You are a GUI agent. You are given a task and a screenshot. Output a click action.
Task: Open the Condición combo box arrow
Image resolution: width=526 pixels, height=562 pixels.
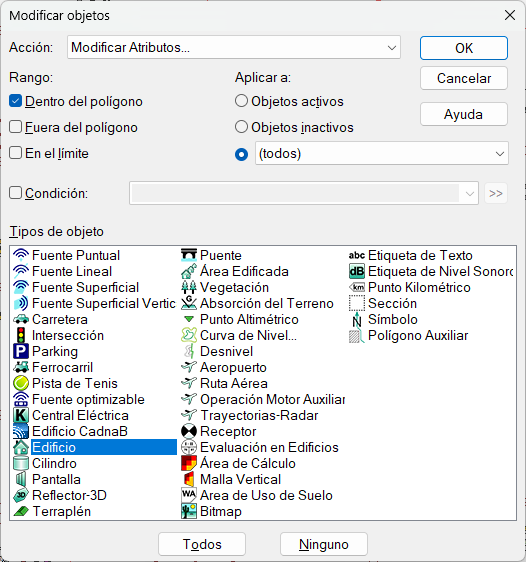[x=469, y=194]
